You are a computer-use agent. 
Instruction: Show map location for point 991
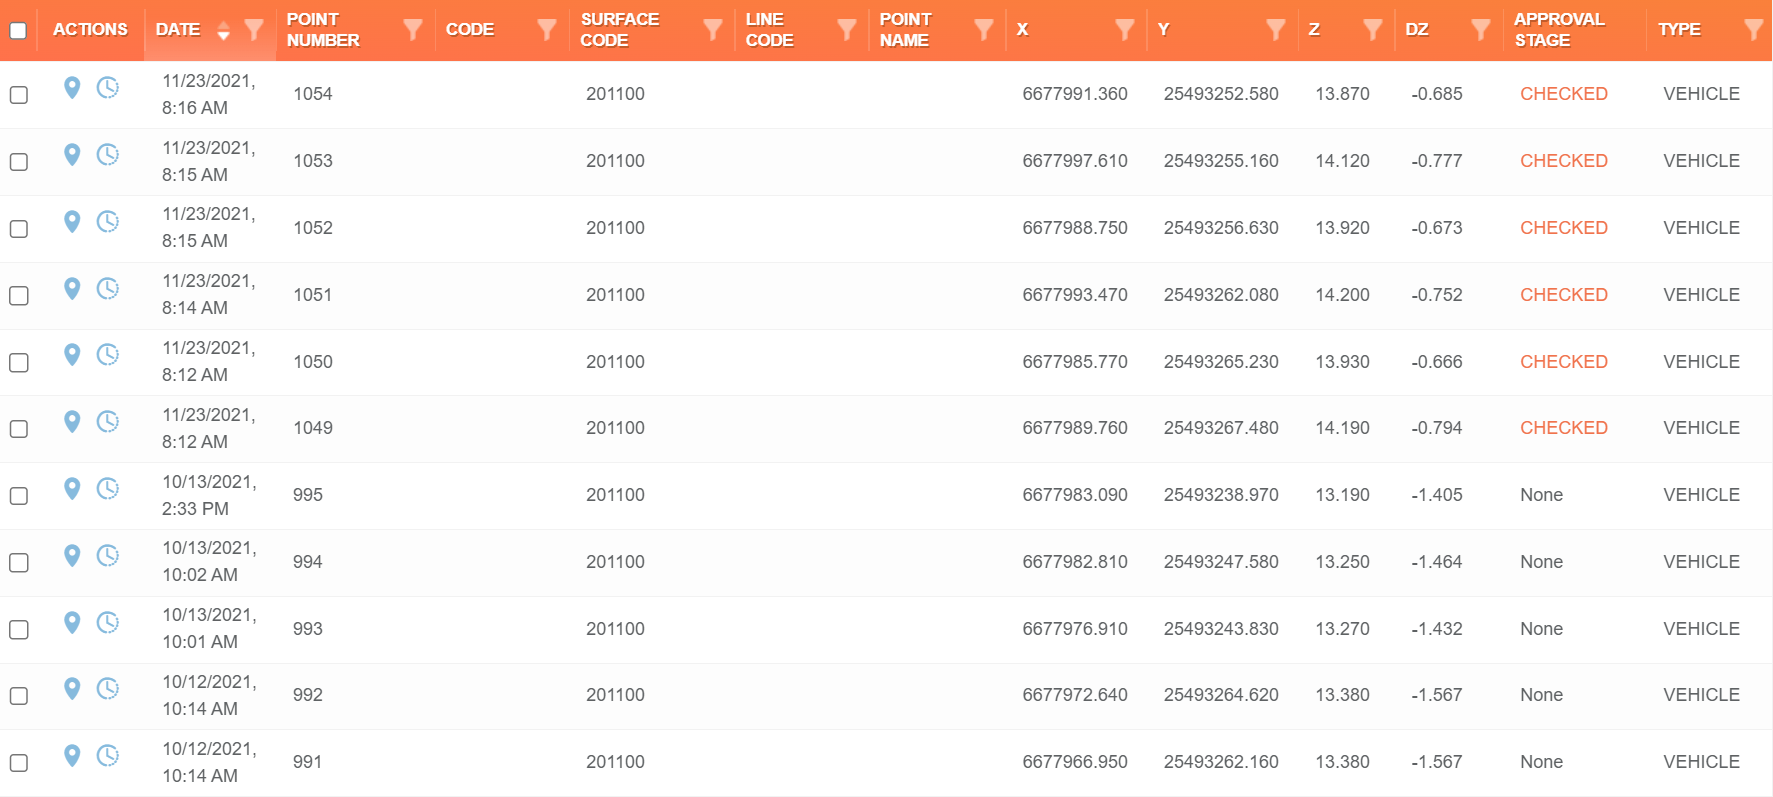click(x=72, y=756)
